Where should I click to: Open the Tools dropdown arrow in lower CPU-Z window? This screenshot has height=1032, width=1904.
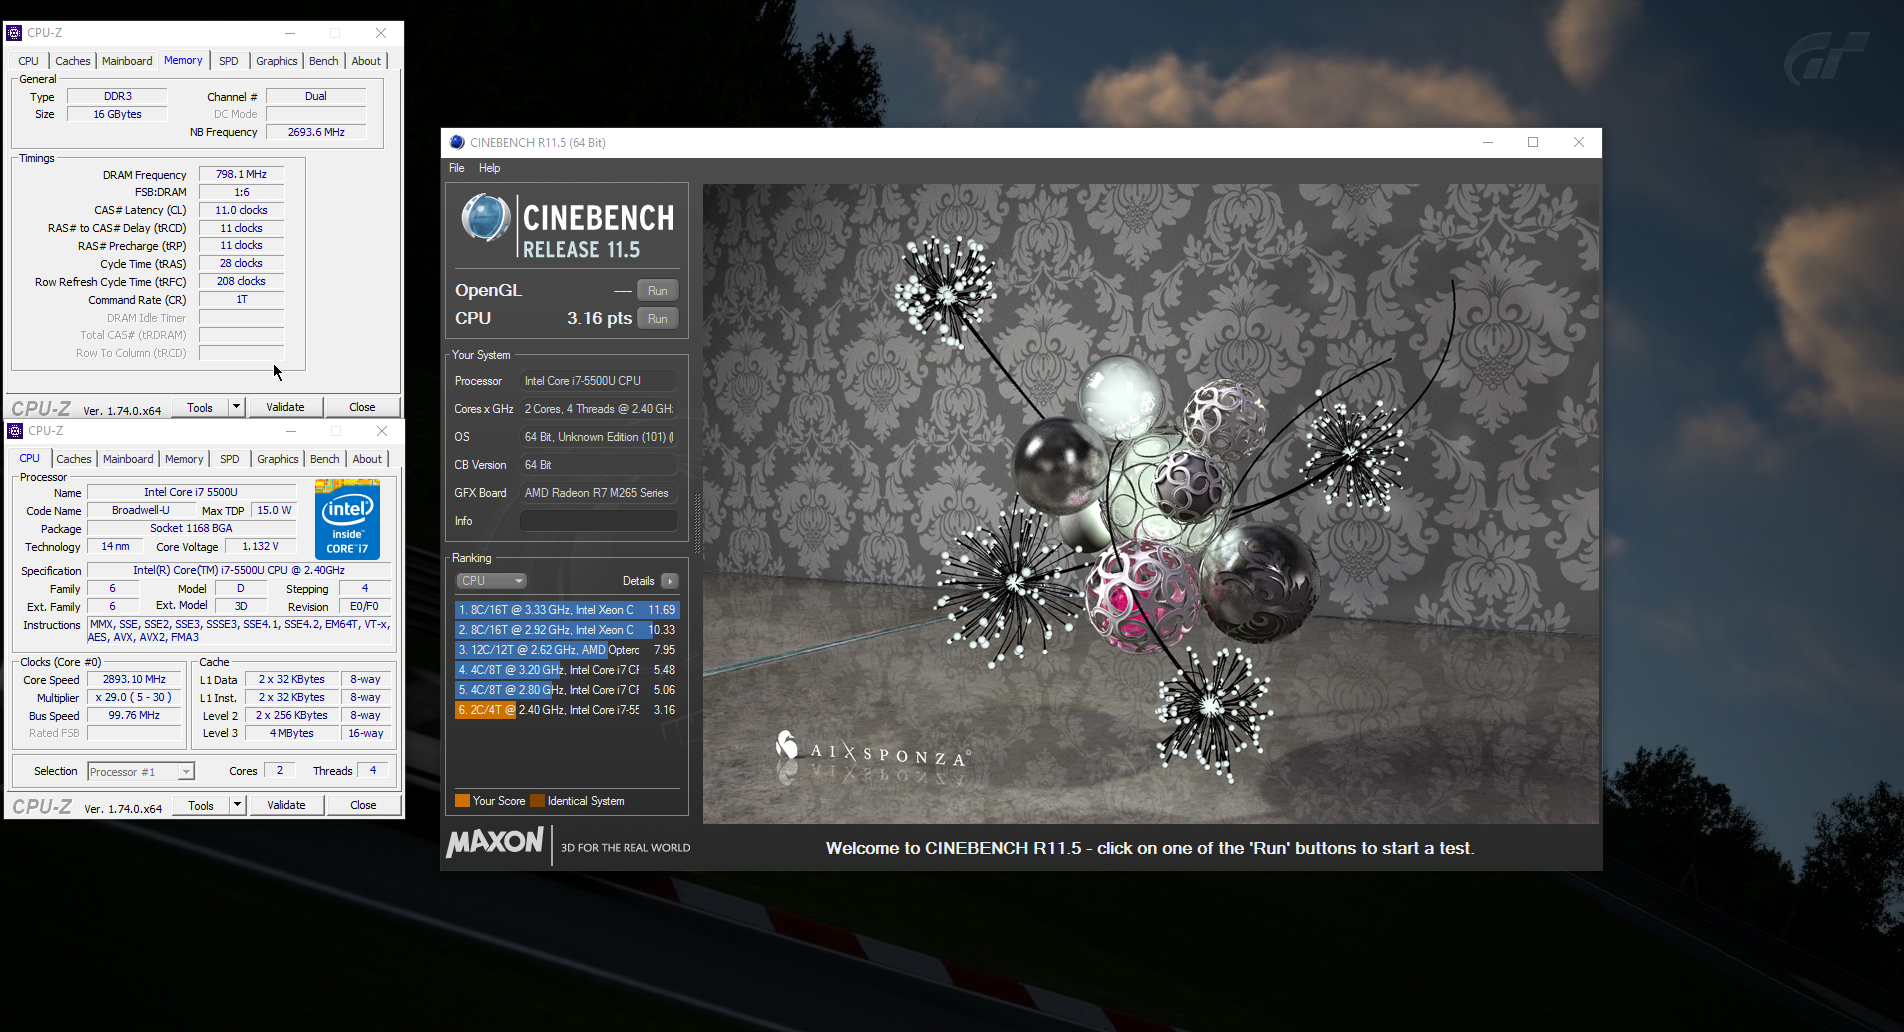click(238, 805)
